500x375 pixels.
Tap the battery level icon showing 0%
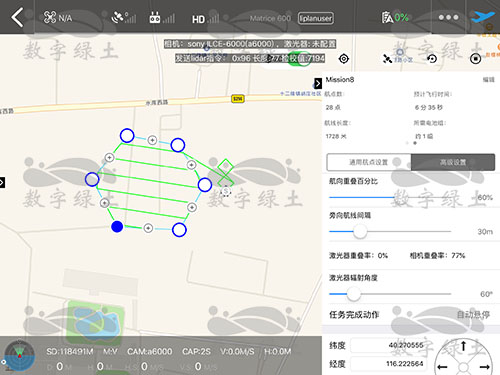[395, 17]
